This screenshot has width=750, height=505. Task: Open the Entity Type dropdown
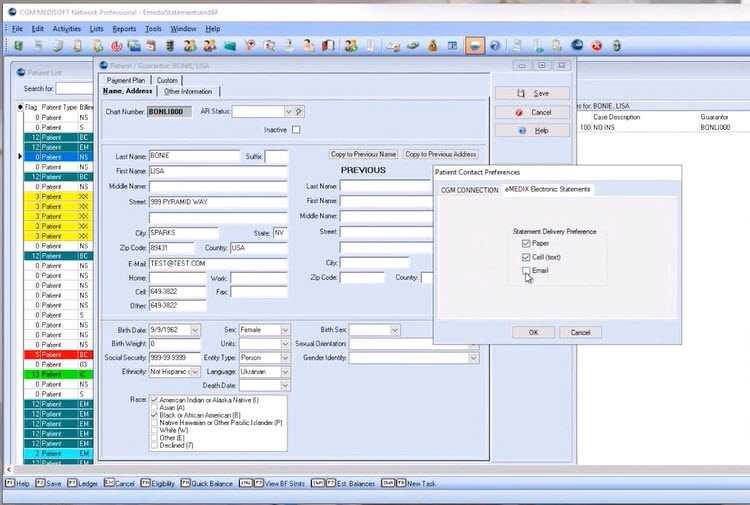point(285,357)
